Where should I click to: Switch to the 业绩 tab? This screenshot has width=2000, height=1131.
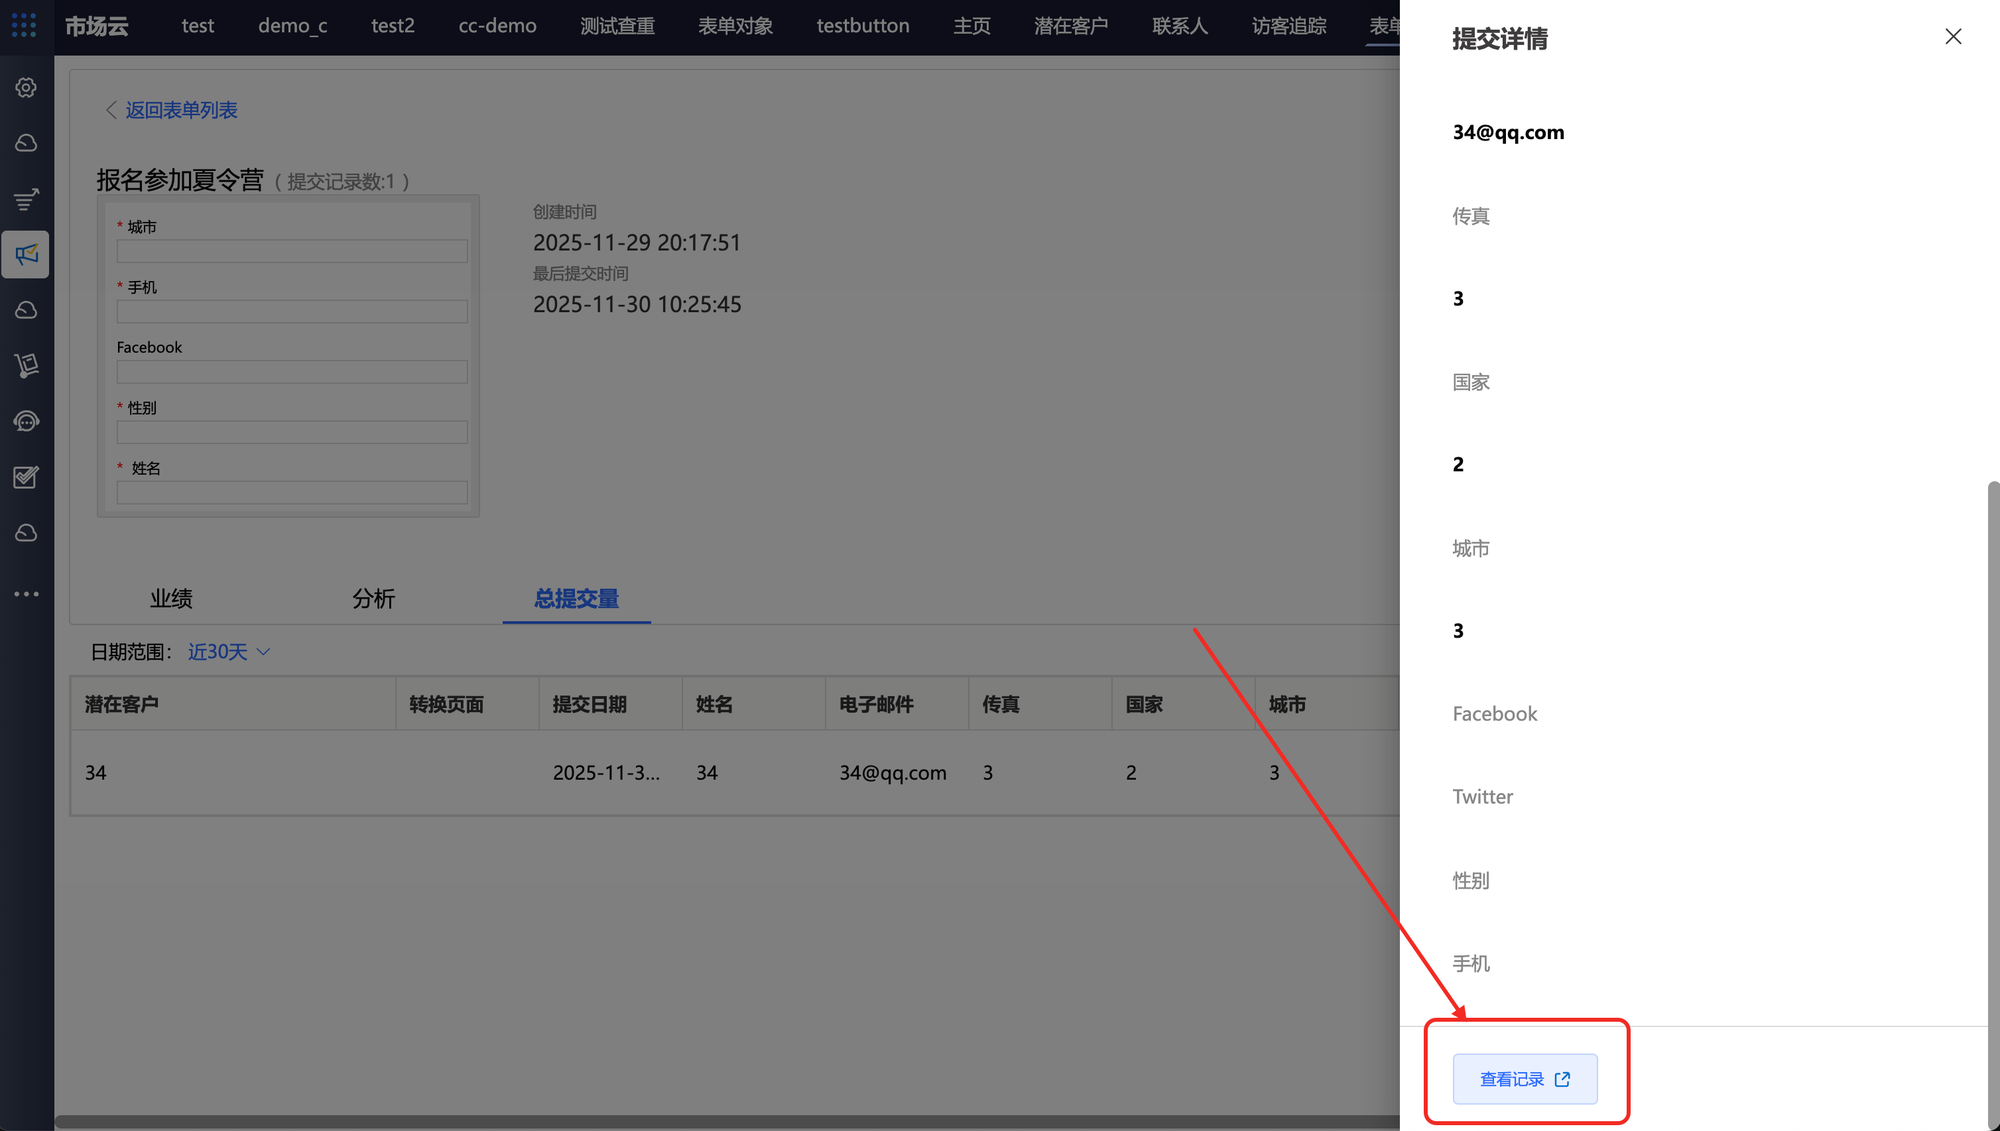[171, 599]
